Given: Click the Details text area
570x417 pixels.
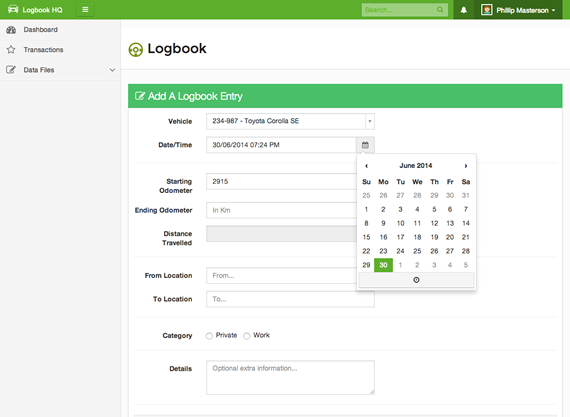Looking at the screenshot, I should pos(290,377).
